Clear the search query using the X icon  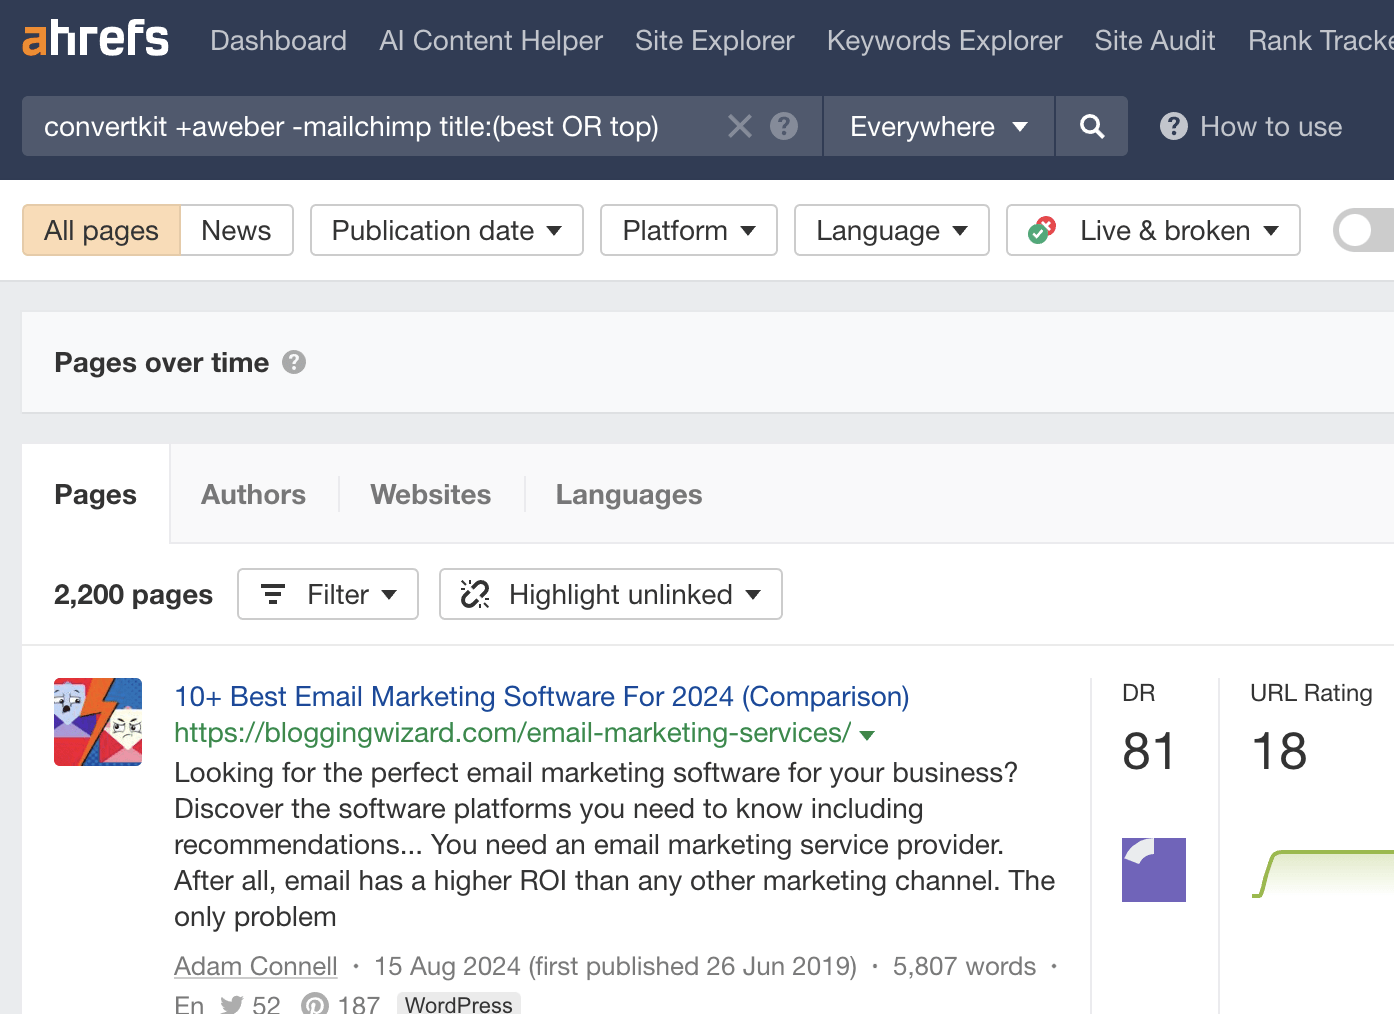tap(739, 126)
